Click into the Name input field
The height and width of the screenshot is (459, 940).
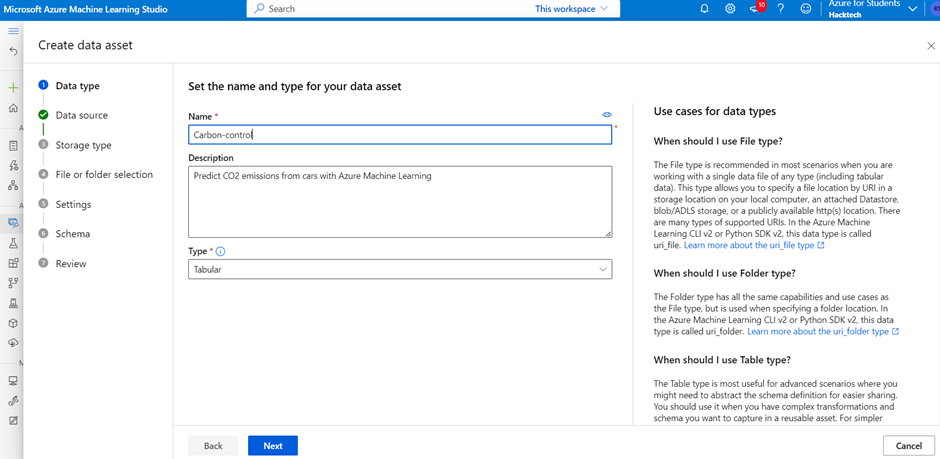tap(400, 135)
